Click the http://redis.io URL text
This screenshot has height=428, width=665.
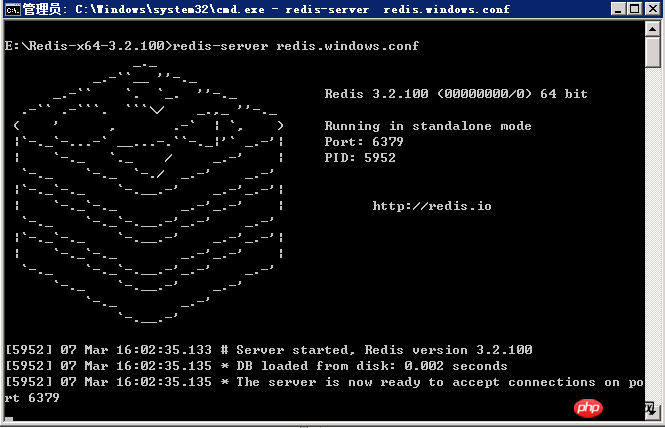pyautogui.click(x=432, y=206)
